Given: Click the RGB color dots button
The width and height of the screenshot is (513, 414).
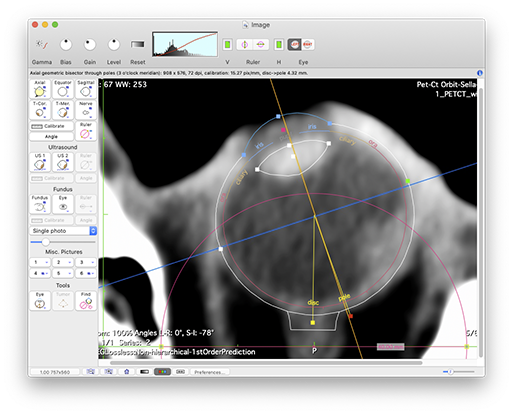Looking at the screenshot, I should coord(162,372).
